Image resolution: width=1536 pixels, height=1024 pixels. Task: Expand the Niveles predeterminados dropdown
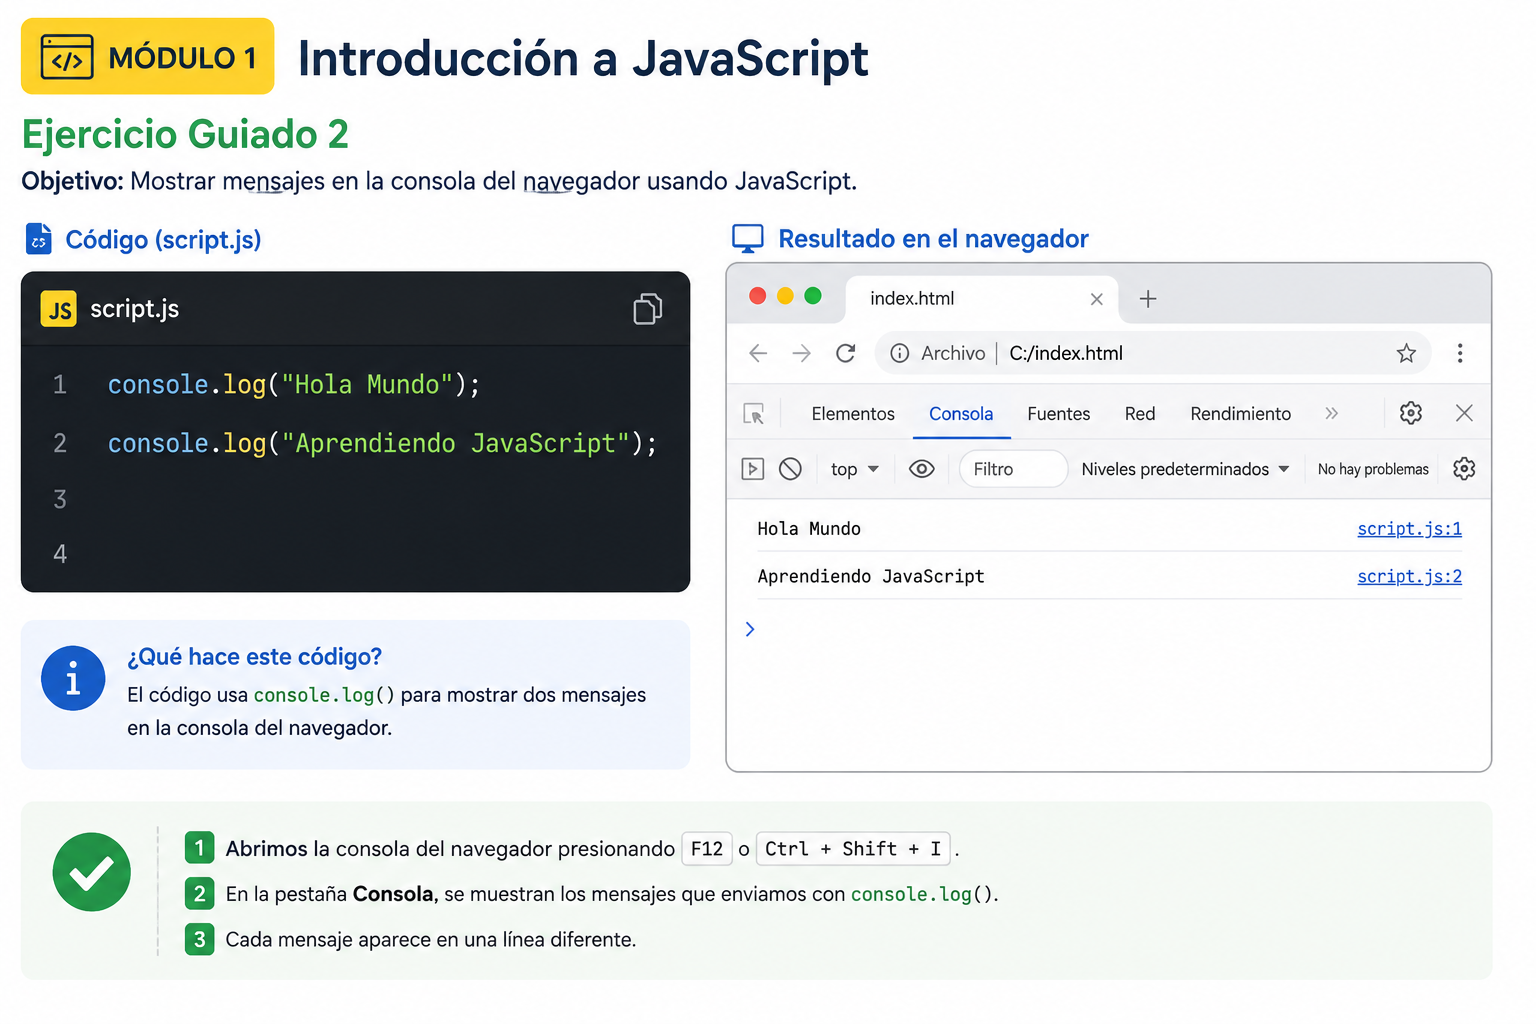pyautogui.click(x=1185, y=469)
